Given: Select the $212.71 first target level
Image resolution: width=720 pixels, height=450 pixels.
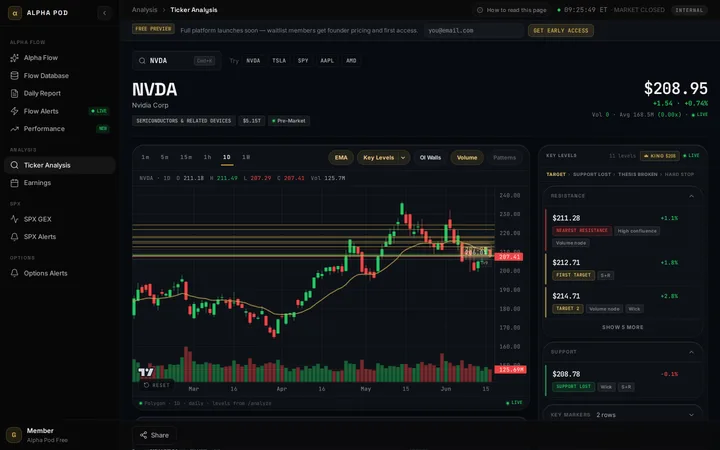Looking at the screenshot, I should pyautogui.click(x=623, y=269).
